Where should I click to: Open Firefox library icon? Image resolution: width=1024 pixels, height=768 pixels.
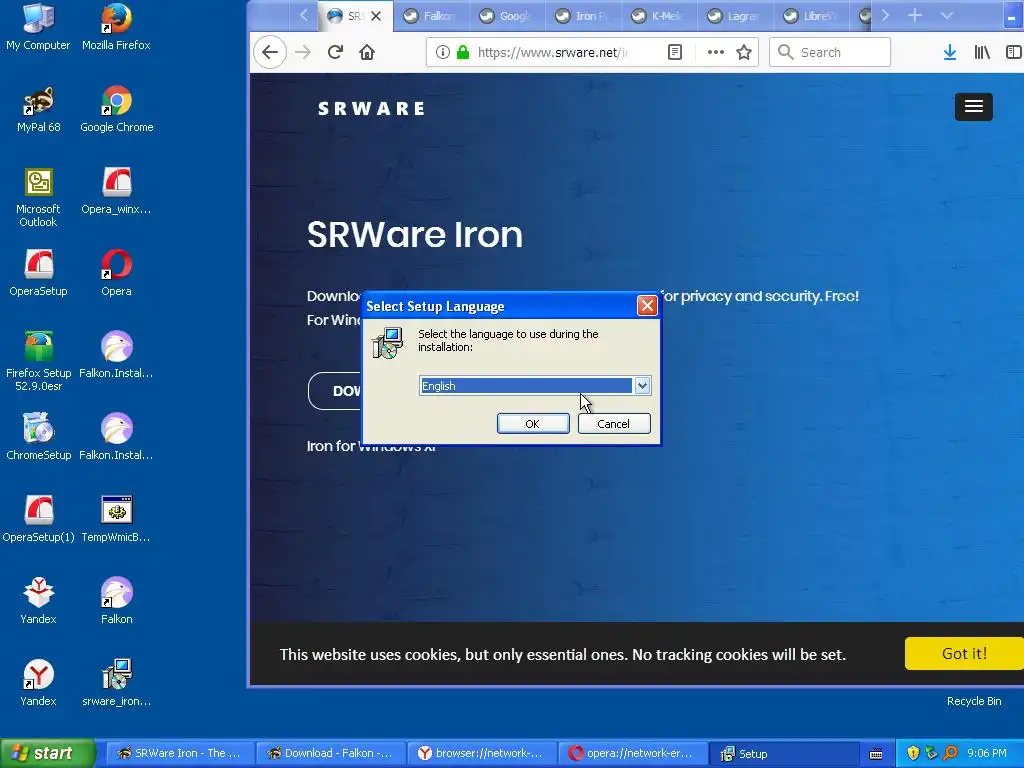coord(982,52)
